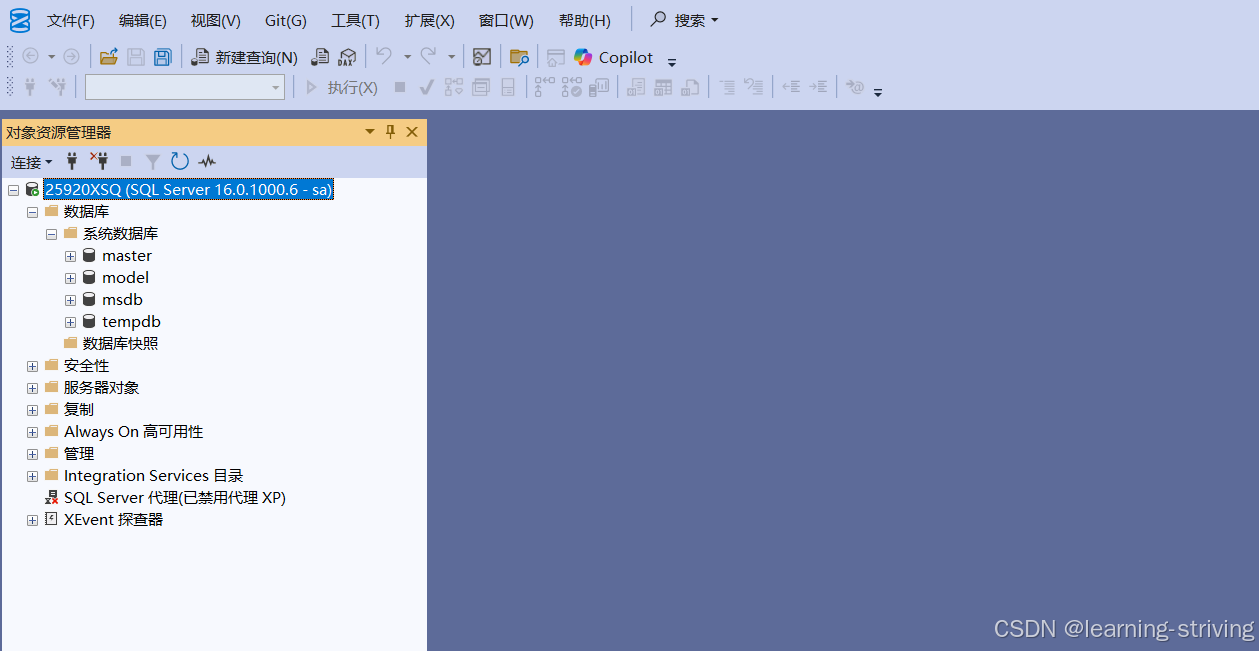This screenshot has height=651, width=1259.
Task: Click the Connect plug icon in Object Explorer
Action: coord(72,161)
